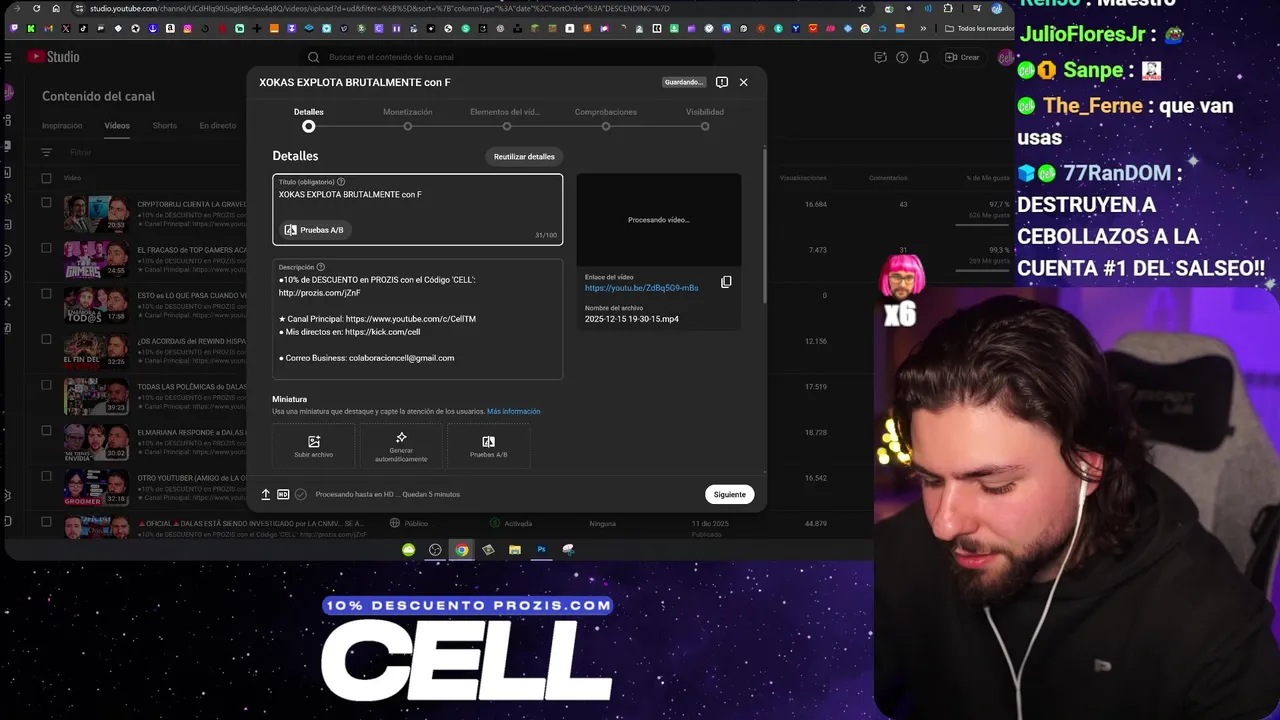The height and width of the screenshot is (720, 1280).
Task: Switch to Inspiración tab in channel content
Action: pos(62,126)
